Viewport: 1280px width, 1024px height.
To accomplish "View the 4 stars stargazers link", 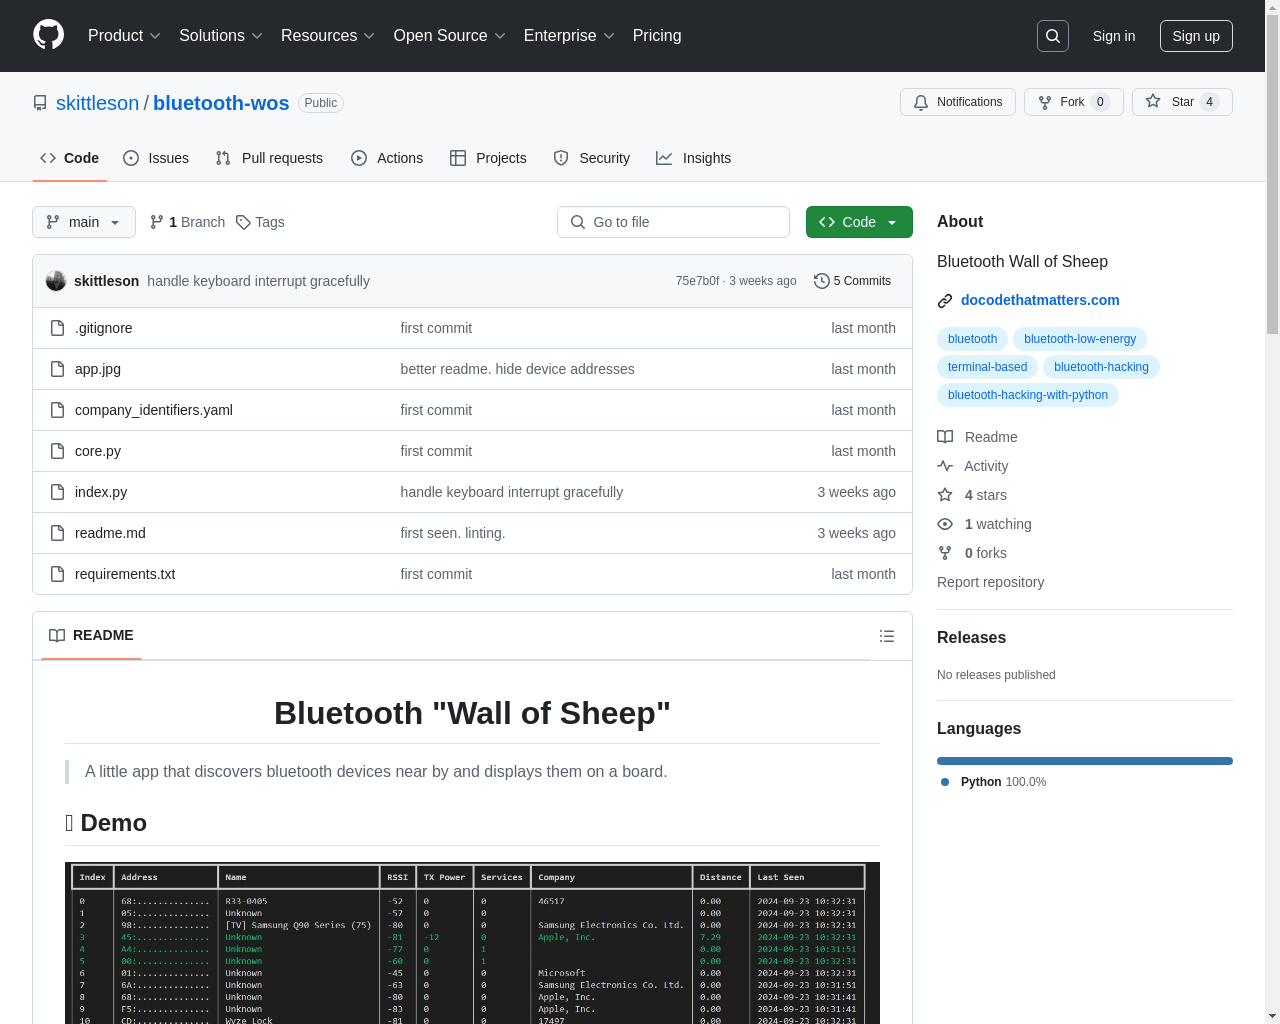I will tap(972, 495).
